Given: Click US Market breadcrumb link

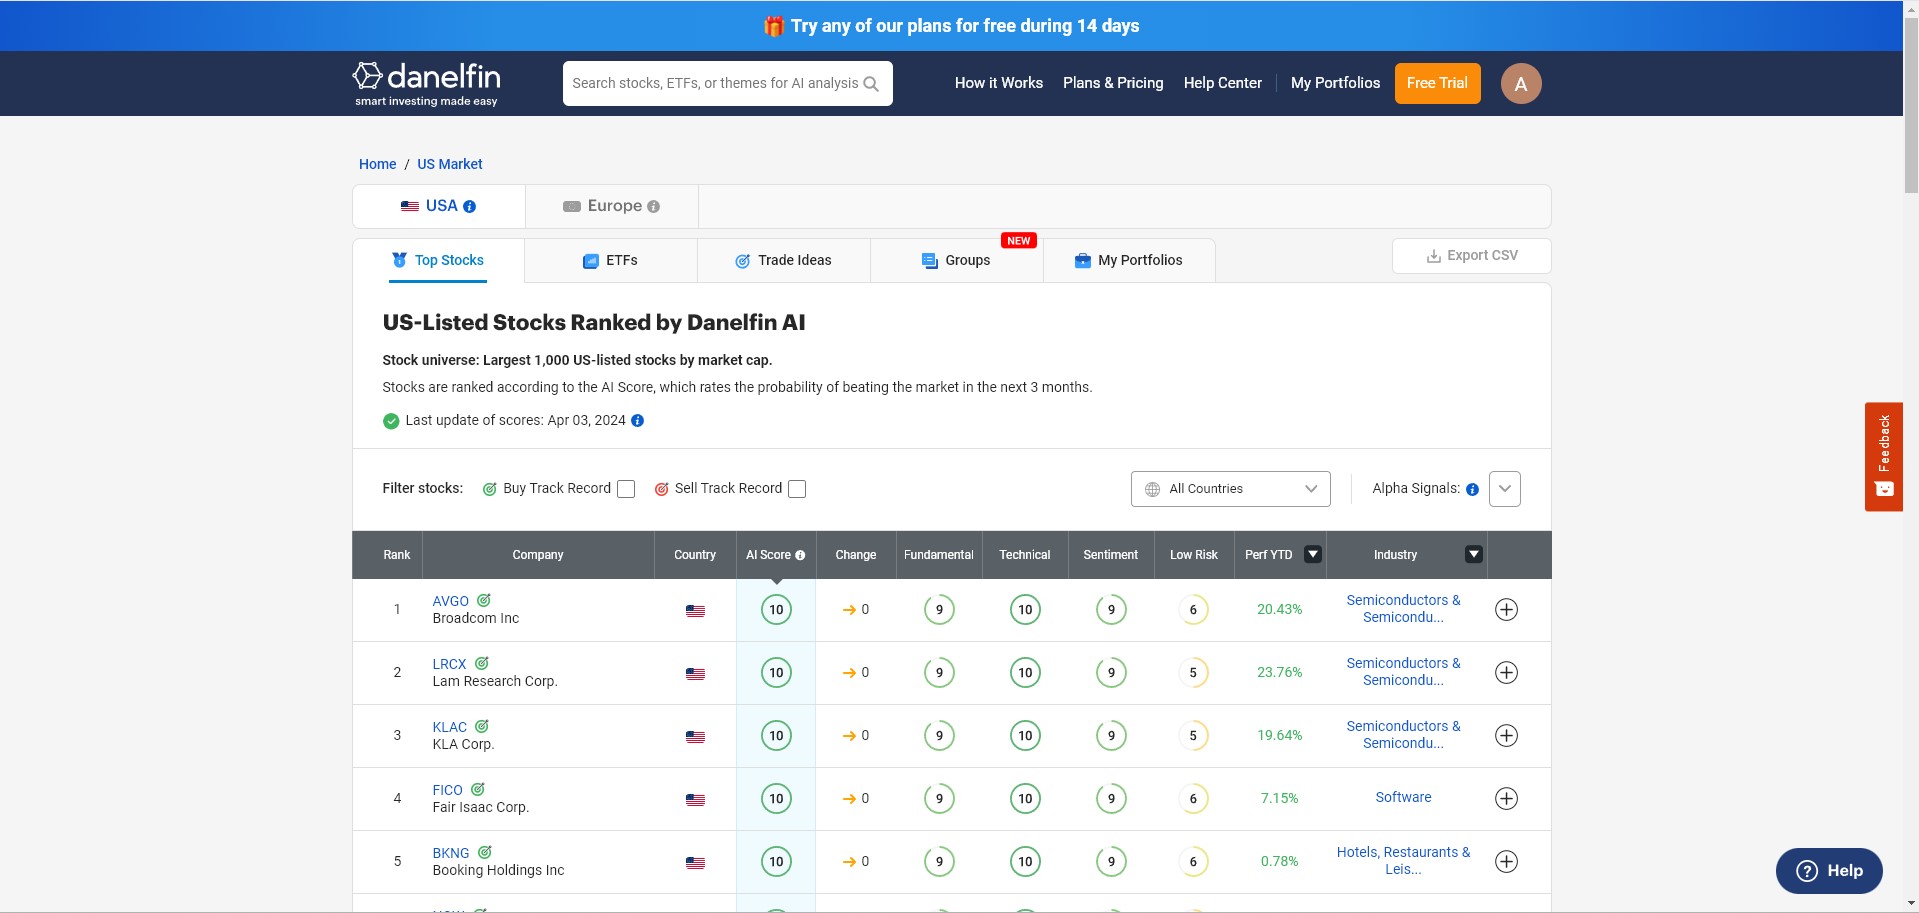Looking at the screenshot, I should click(x=450, y=165).
